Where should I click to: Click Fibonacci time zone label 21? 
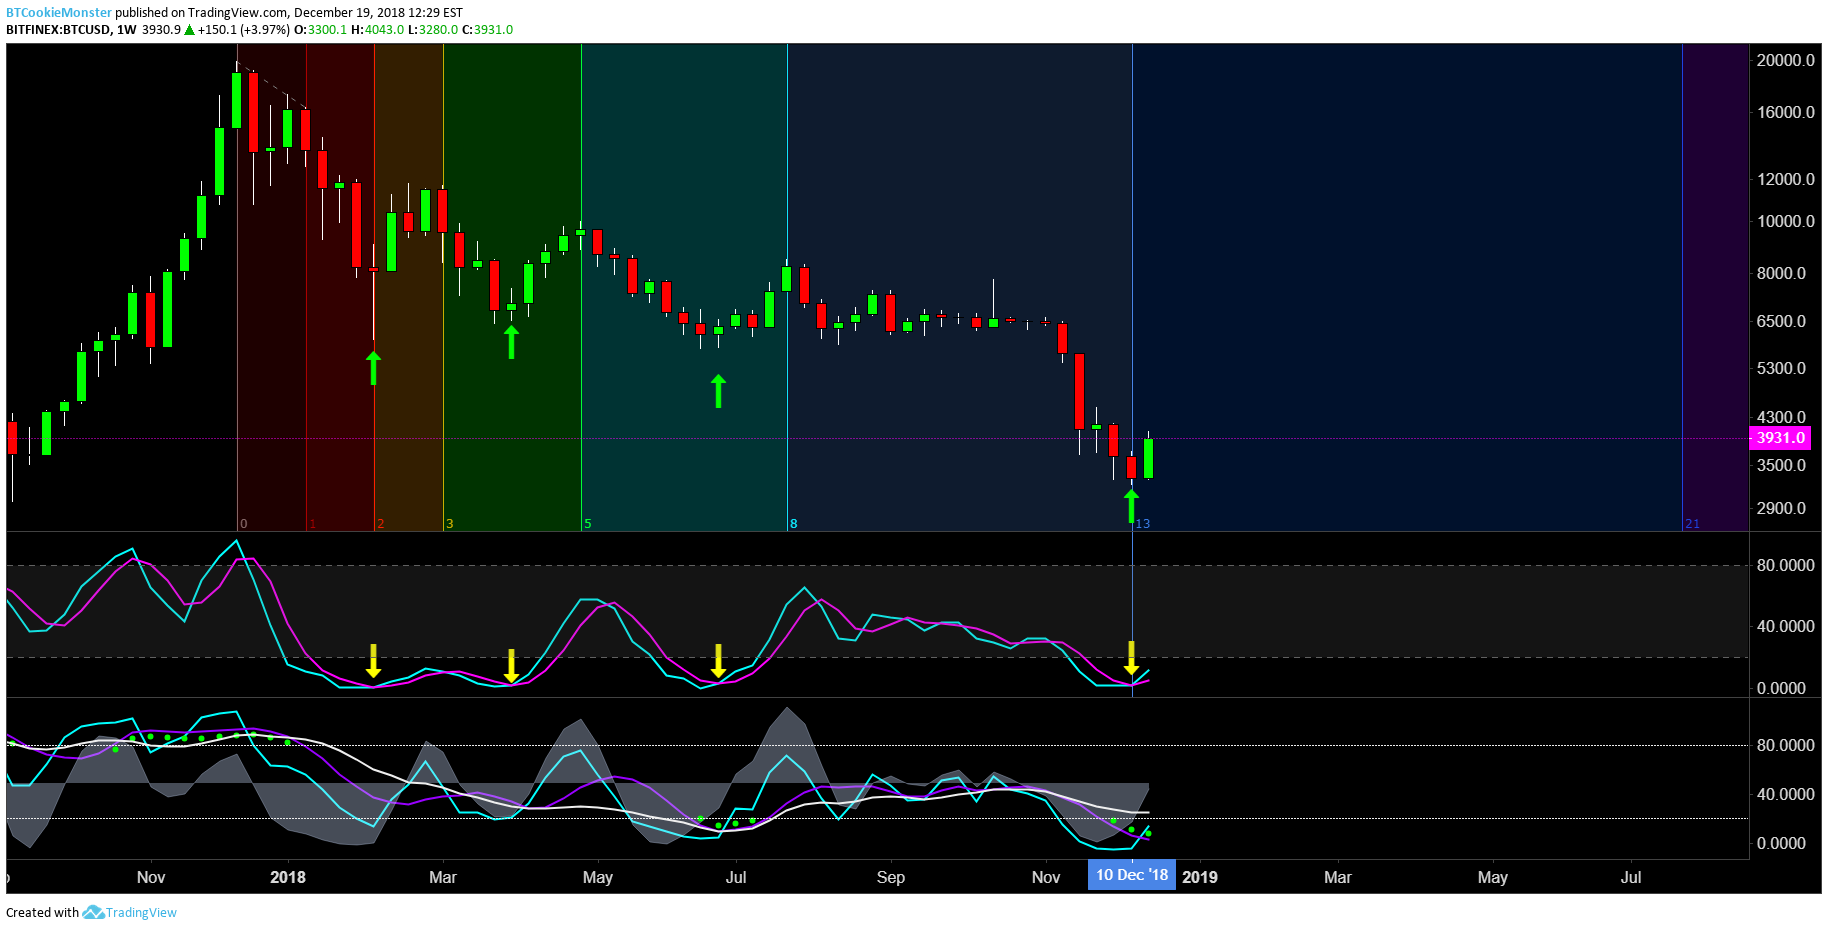(1692, 524)
